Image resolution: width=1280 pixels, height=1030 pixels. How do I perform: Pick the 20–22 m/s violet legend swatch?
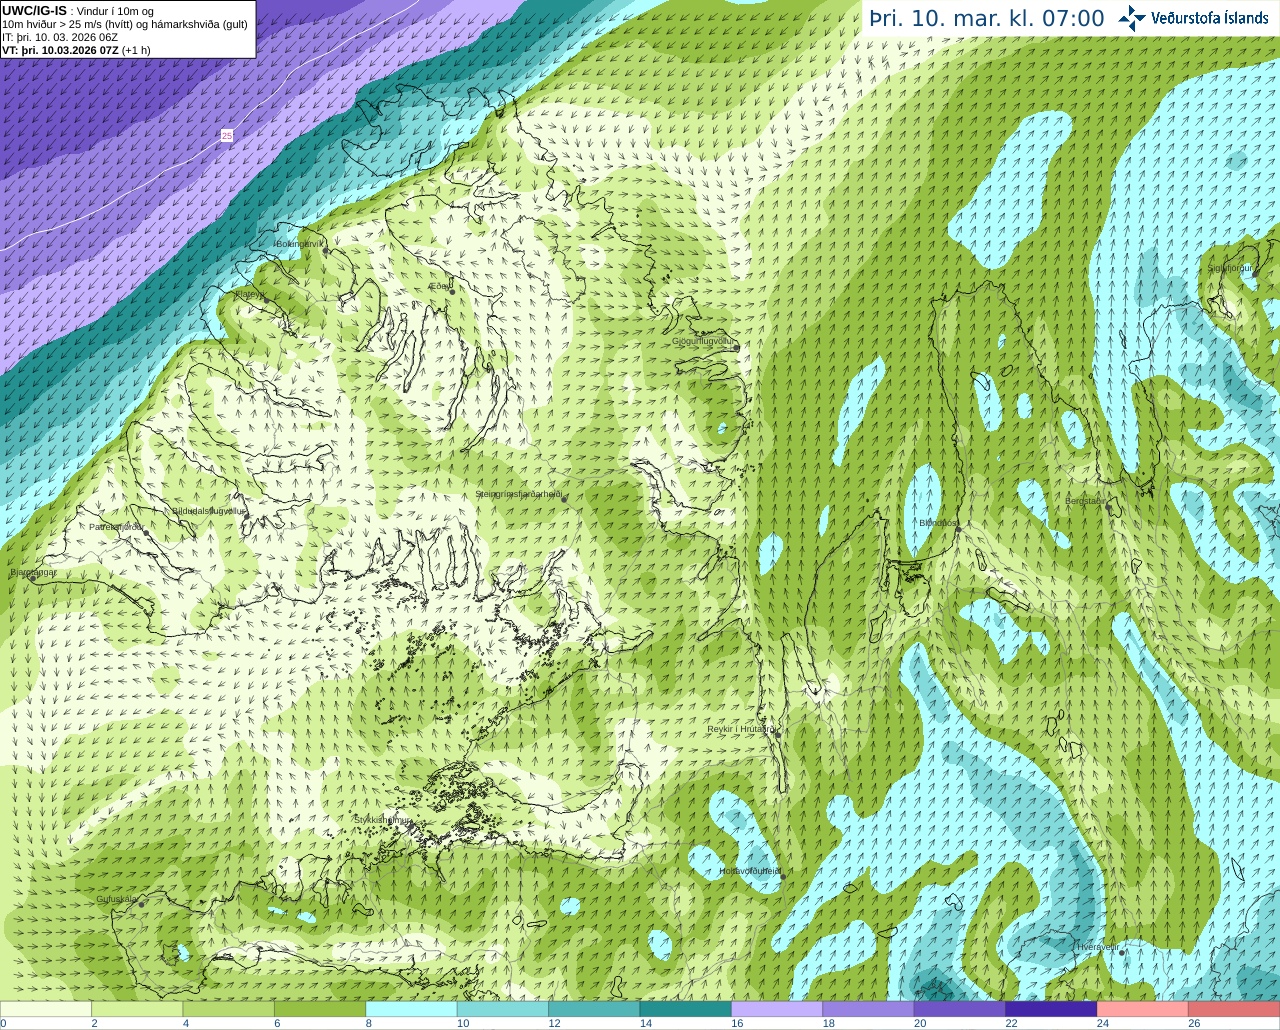tap(960, 1009)
